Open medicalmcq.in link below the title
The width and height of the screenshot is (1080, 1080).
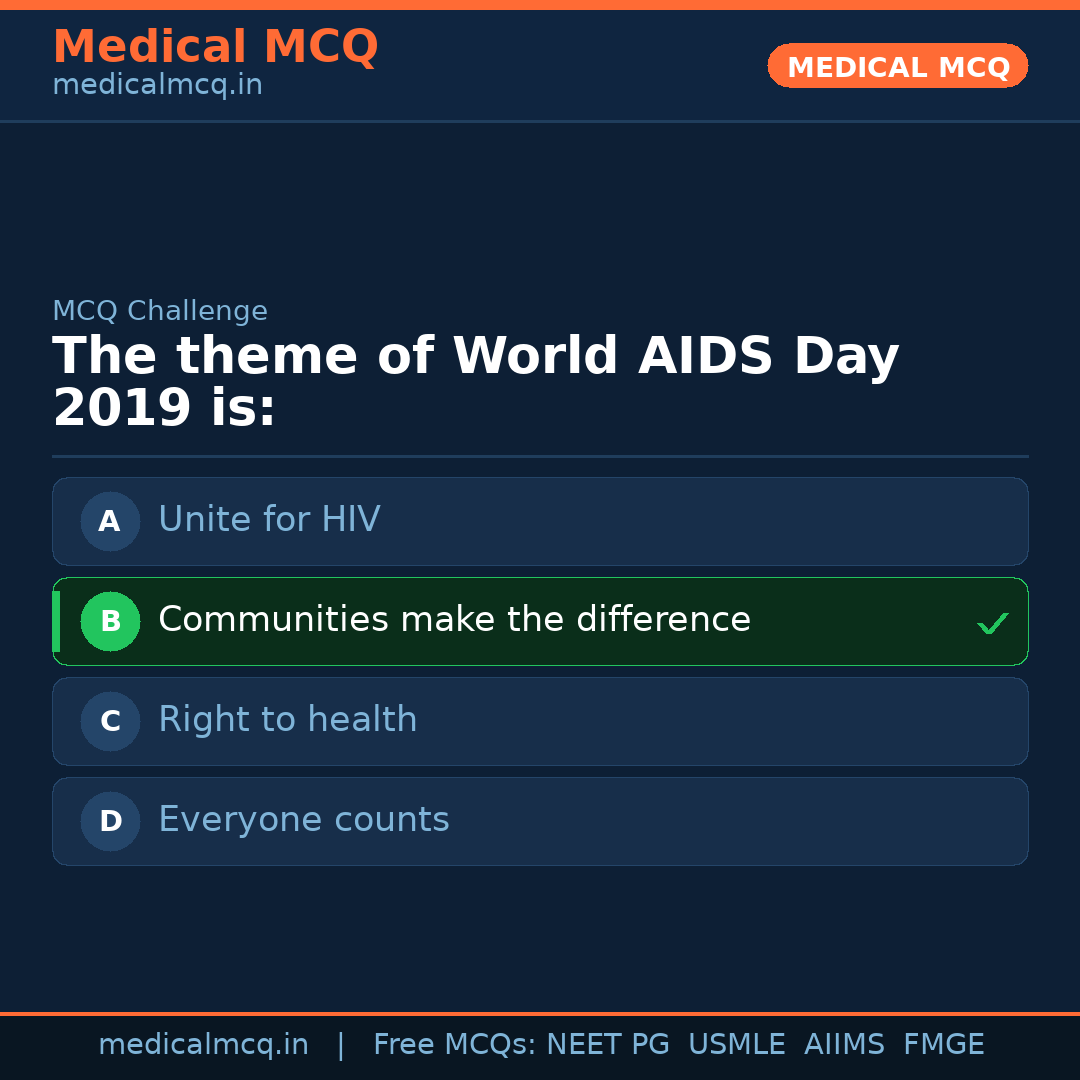[x=157, y=85]
